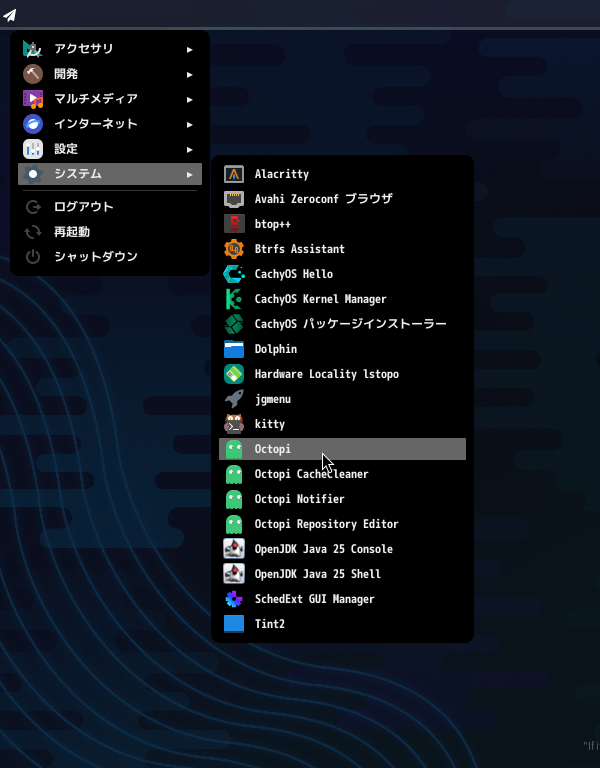This screenshot has height=768, width=600.
Task: Open the Tint2 entry
Action: click(x=342, y=624)
